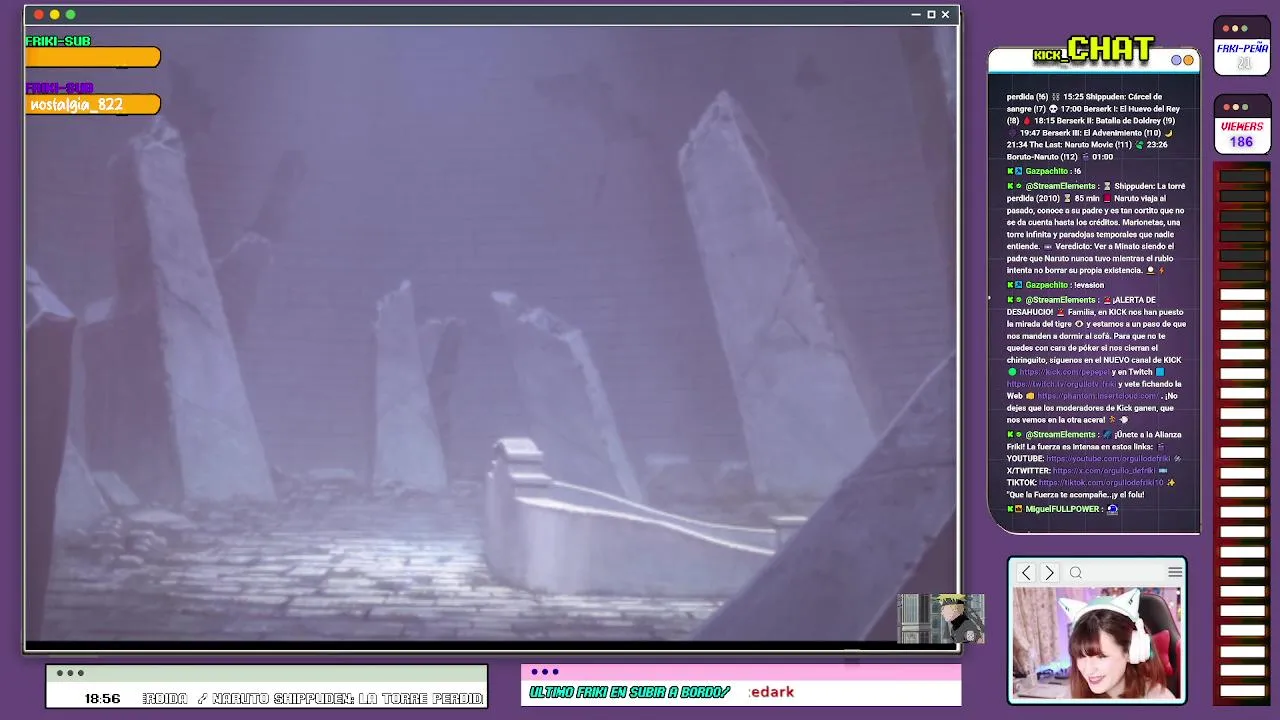Click @StreamElements on ALERTA DE DESAHUCIO message
Screen dimensions: 1280x720
pyautogui.click(x=1060, y=300)
